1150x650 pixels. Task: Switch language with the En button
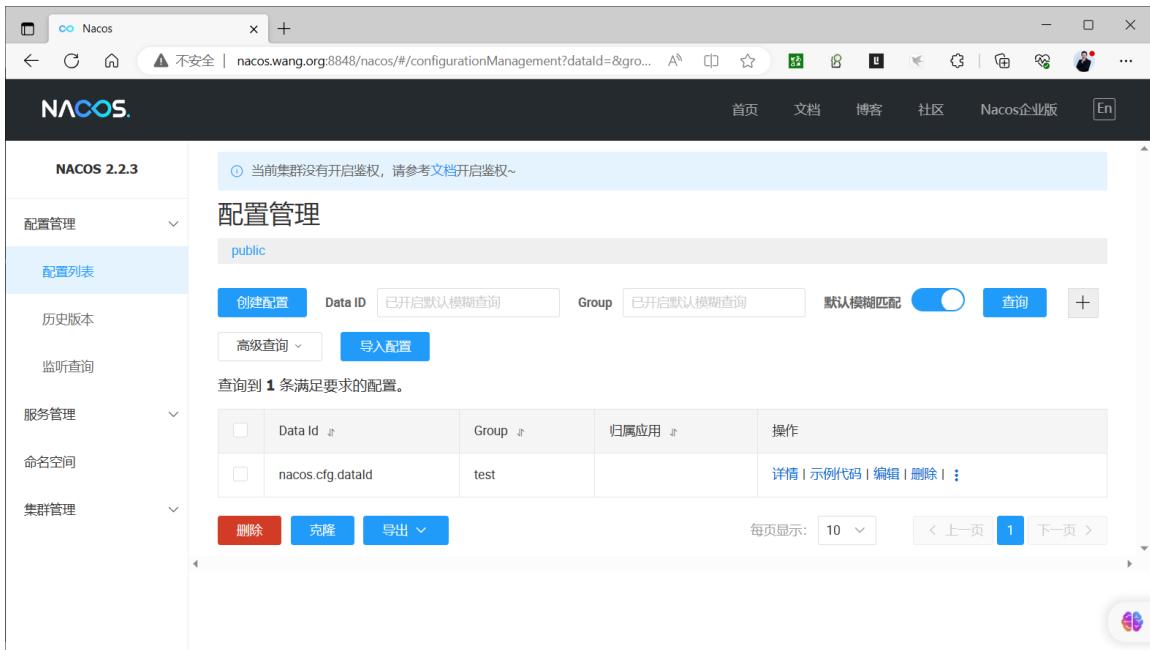(1104, 109)
